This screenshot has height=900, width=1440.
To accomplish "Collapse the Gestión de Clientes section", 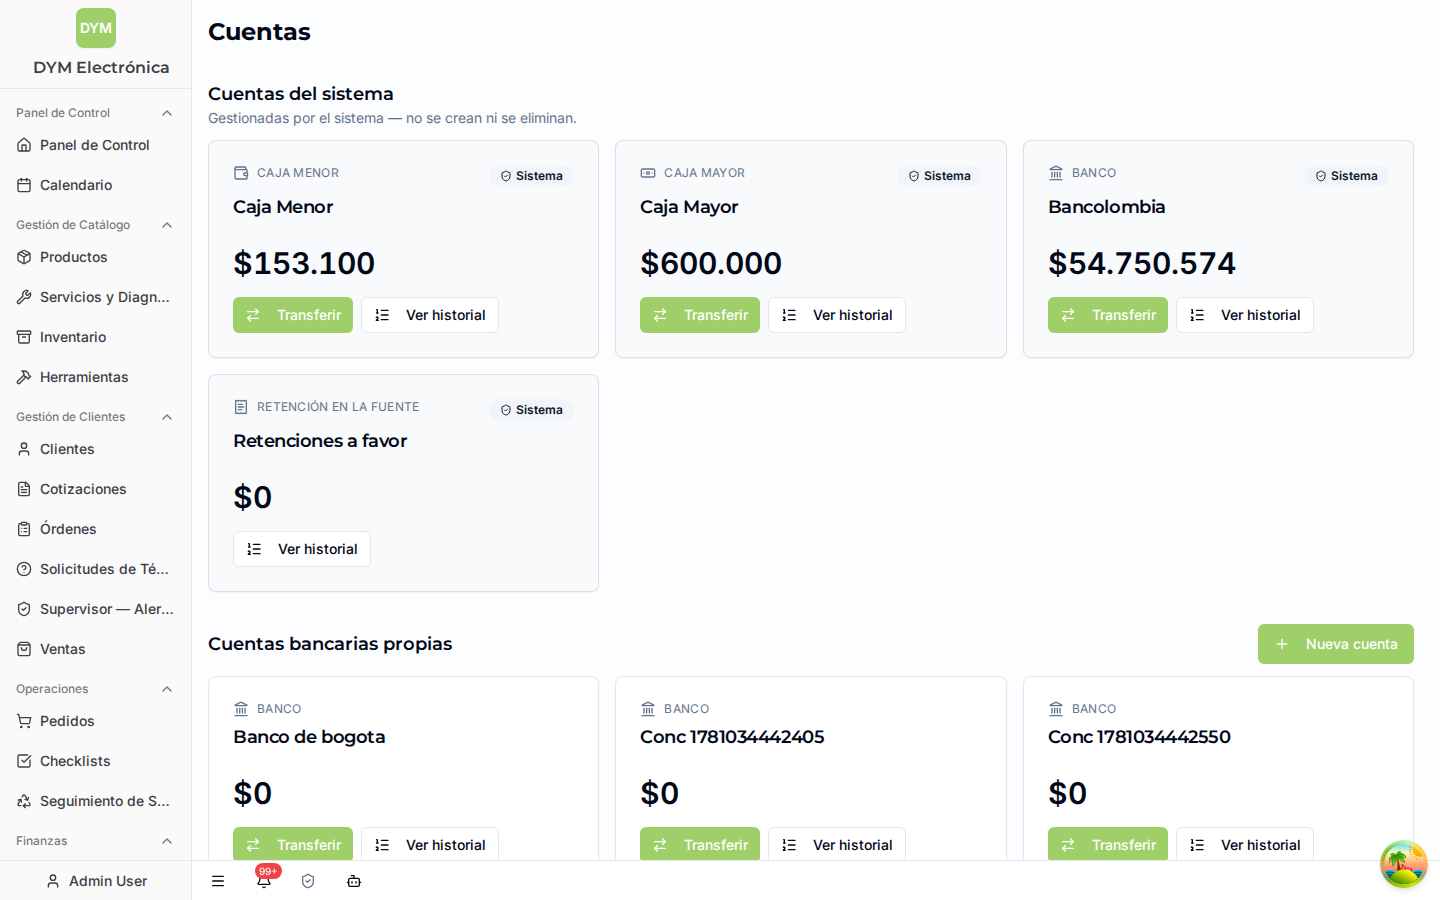I will point(167,417).
